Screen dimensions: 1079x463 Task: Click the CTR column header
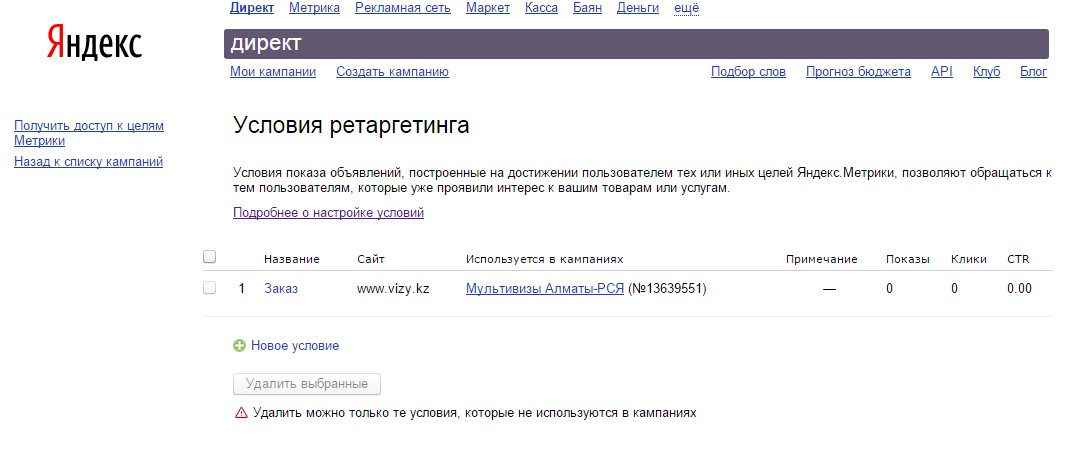(1018, 259)
